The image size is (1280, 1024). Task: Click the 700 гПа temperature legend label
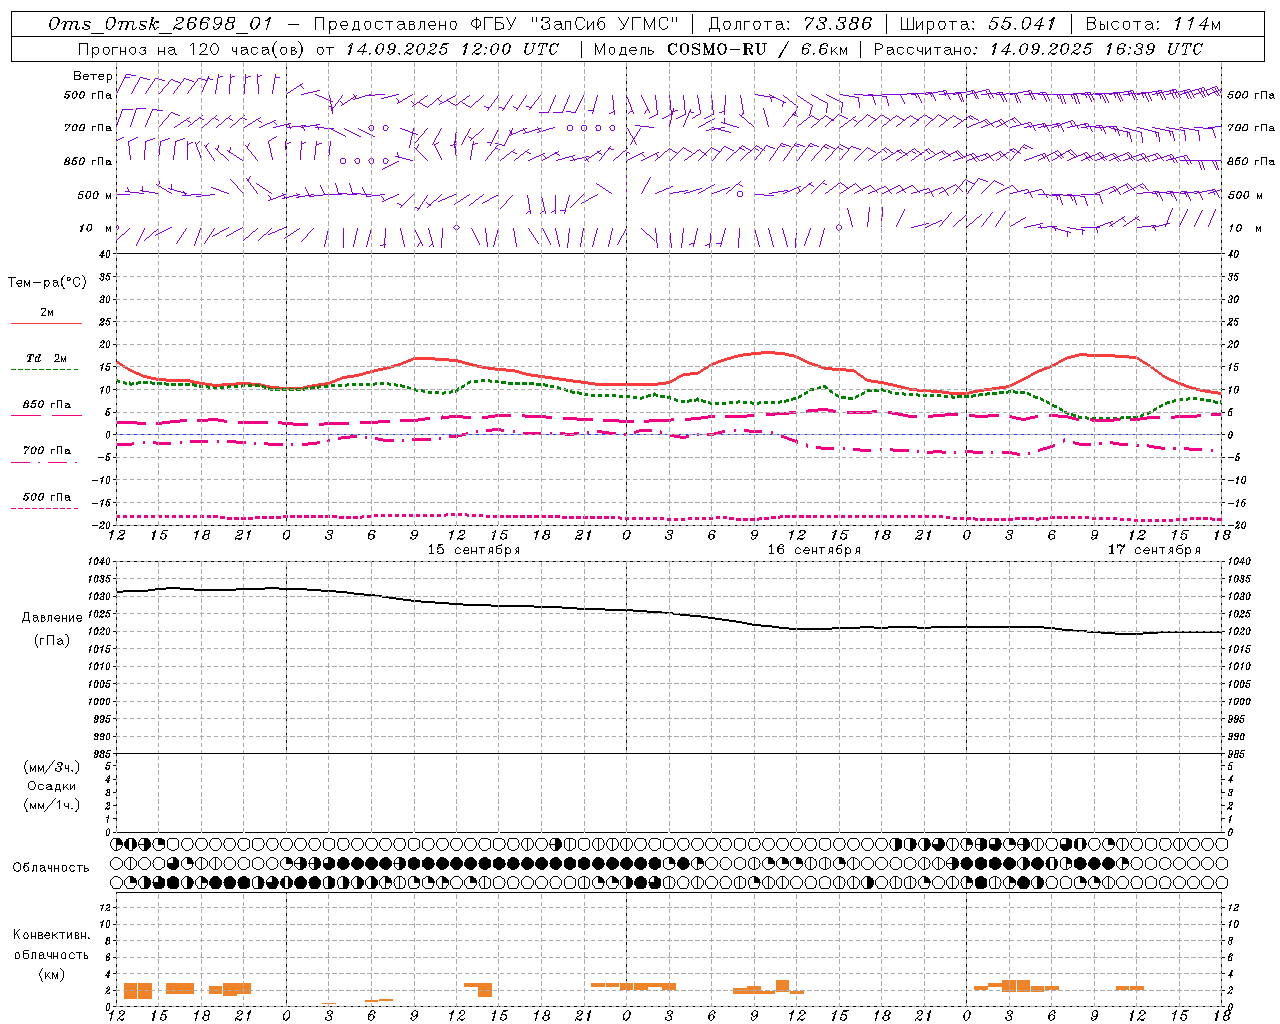click(x=46, y=450)
